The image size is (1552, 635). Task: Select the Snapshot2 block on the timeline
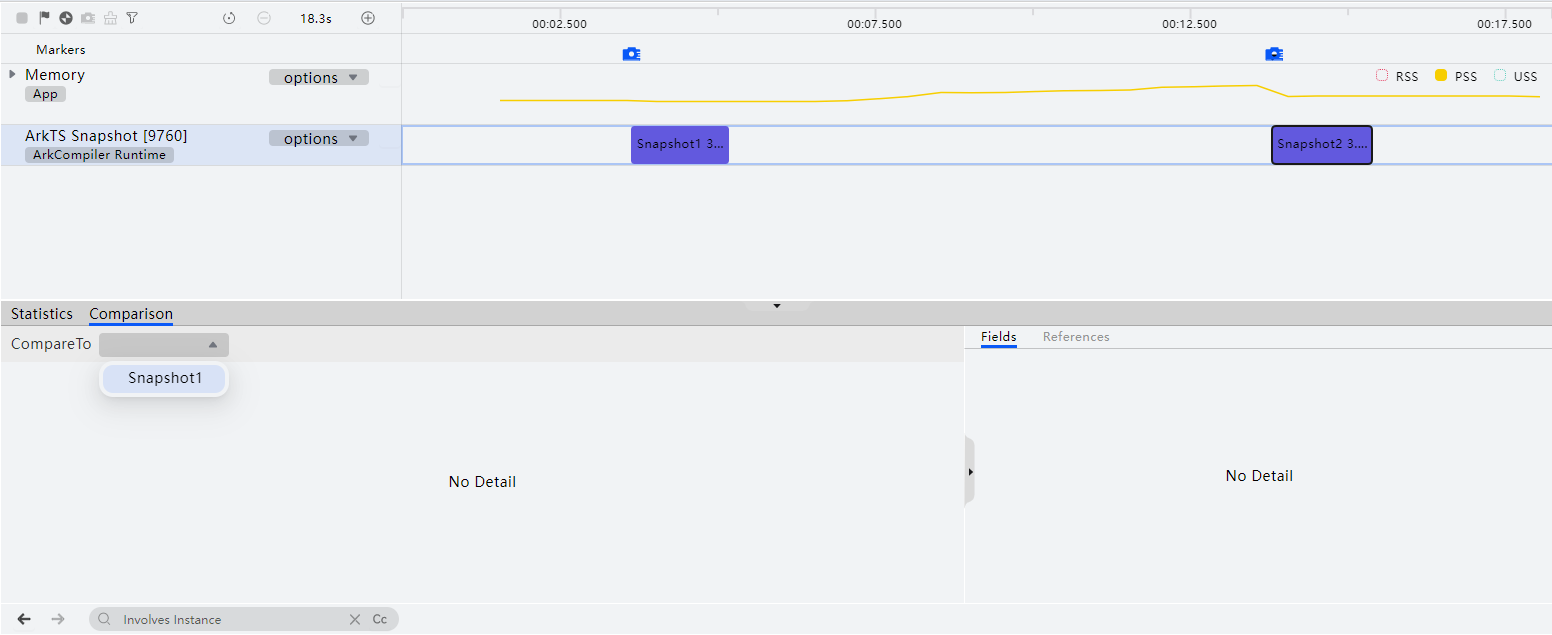point(1322,145)
